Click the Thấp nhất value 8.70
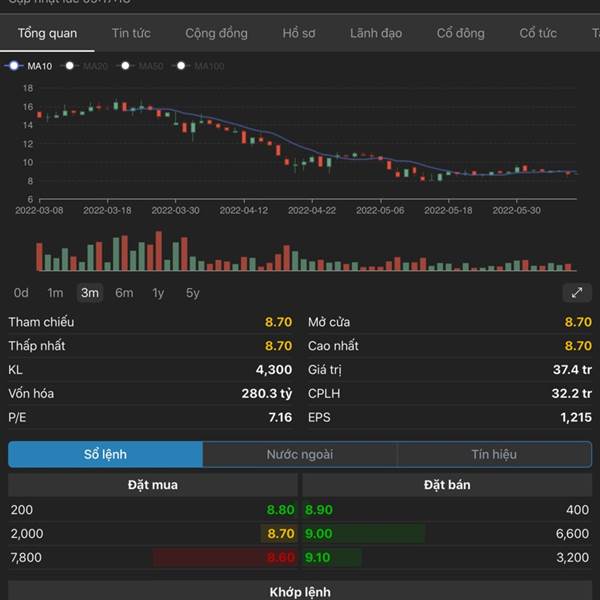 [x=279, y=346]
